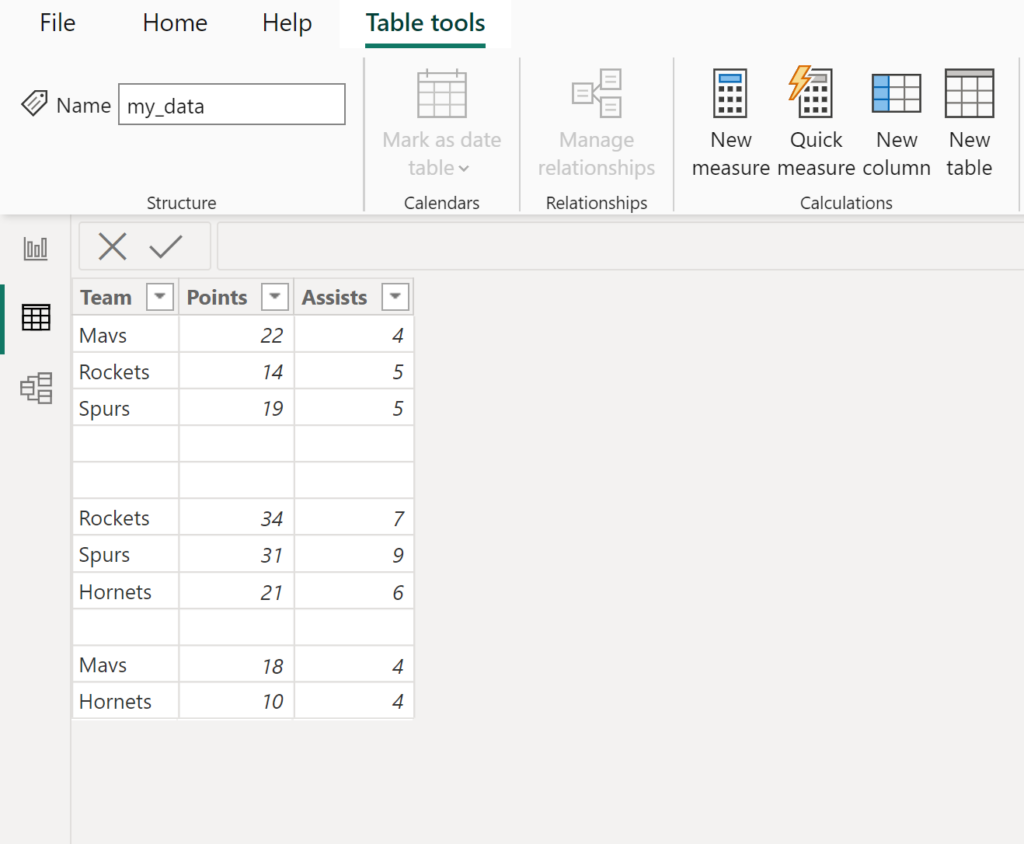The image size is (1024, 844).
Task: Open the File menu
Action: click(57, 23)
